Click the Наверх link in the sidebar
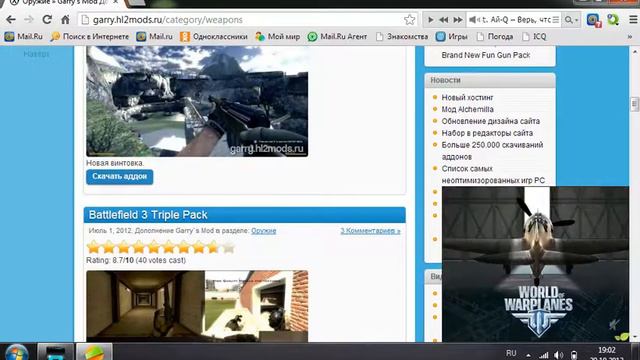Viewport: 640px width, 360px height. coord(36,53)
